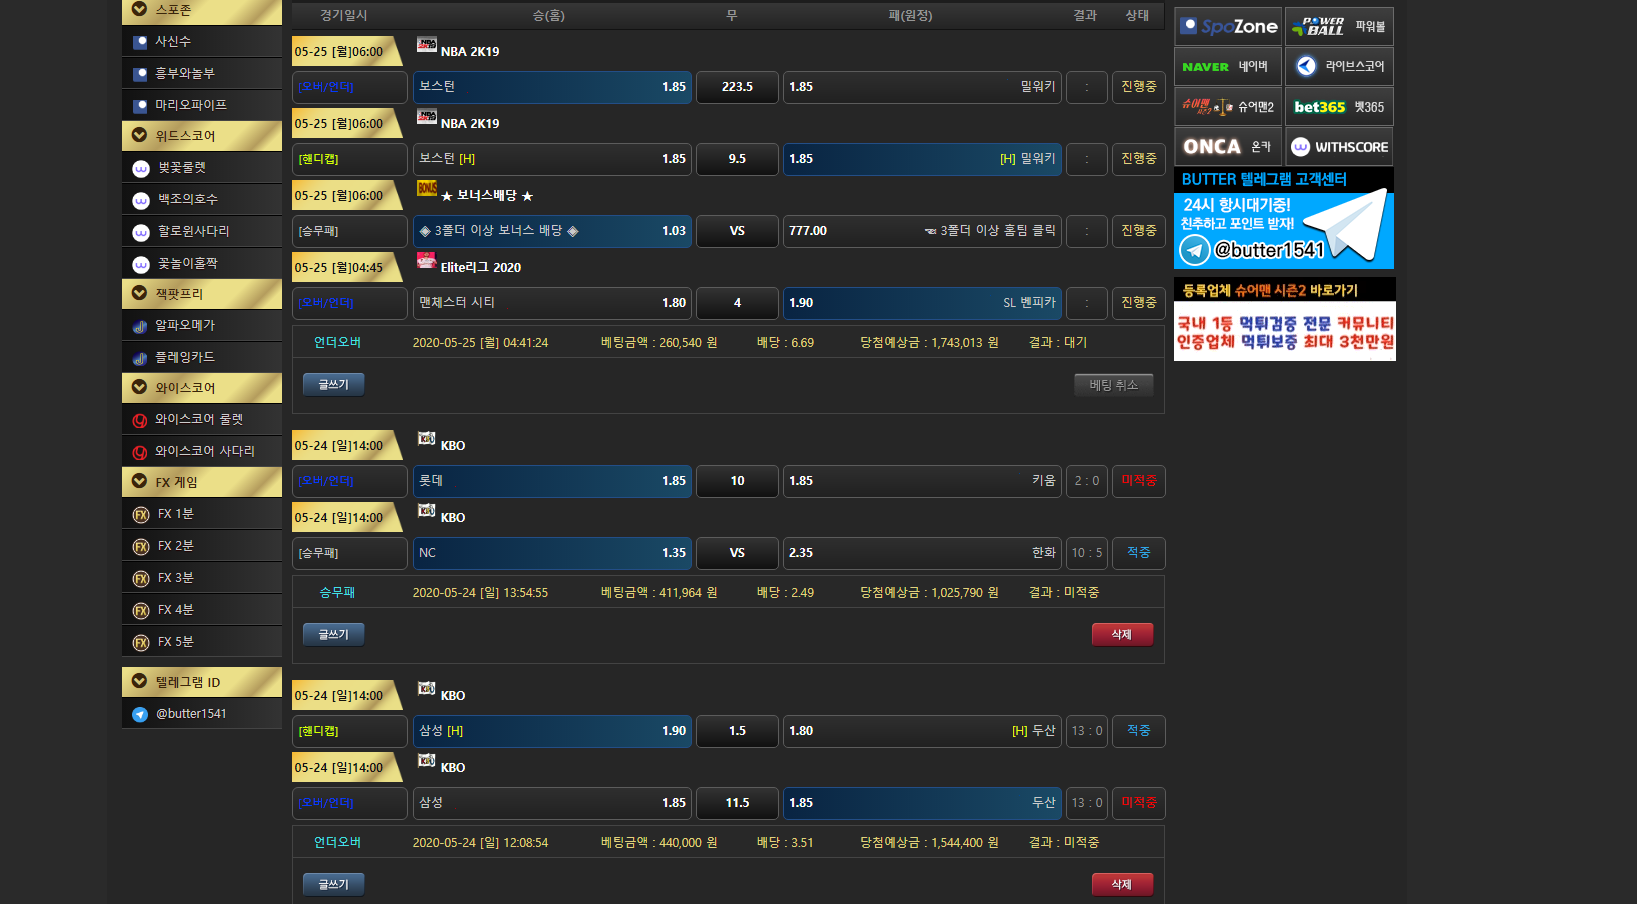Viewport: 1637px width, 904px height.
Task: Open the Powerball banner icon
Action: pos(1338,27)
